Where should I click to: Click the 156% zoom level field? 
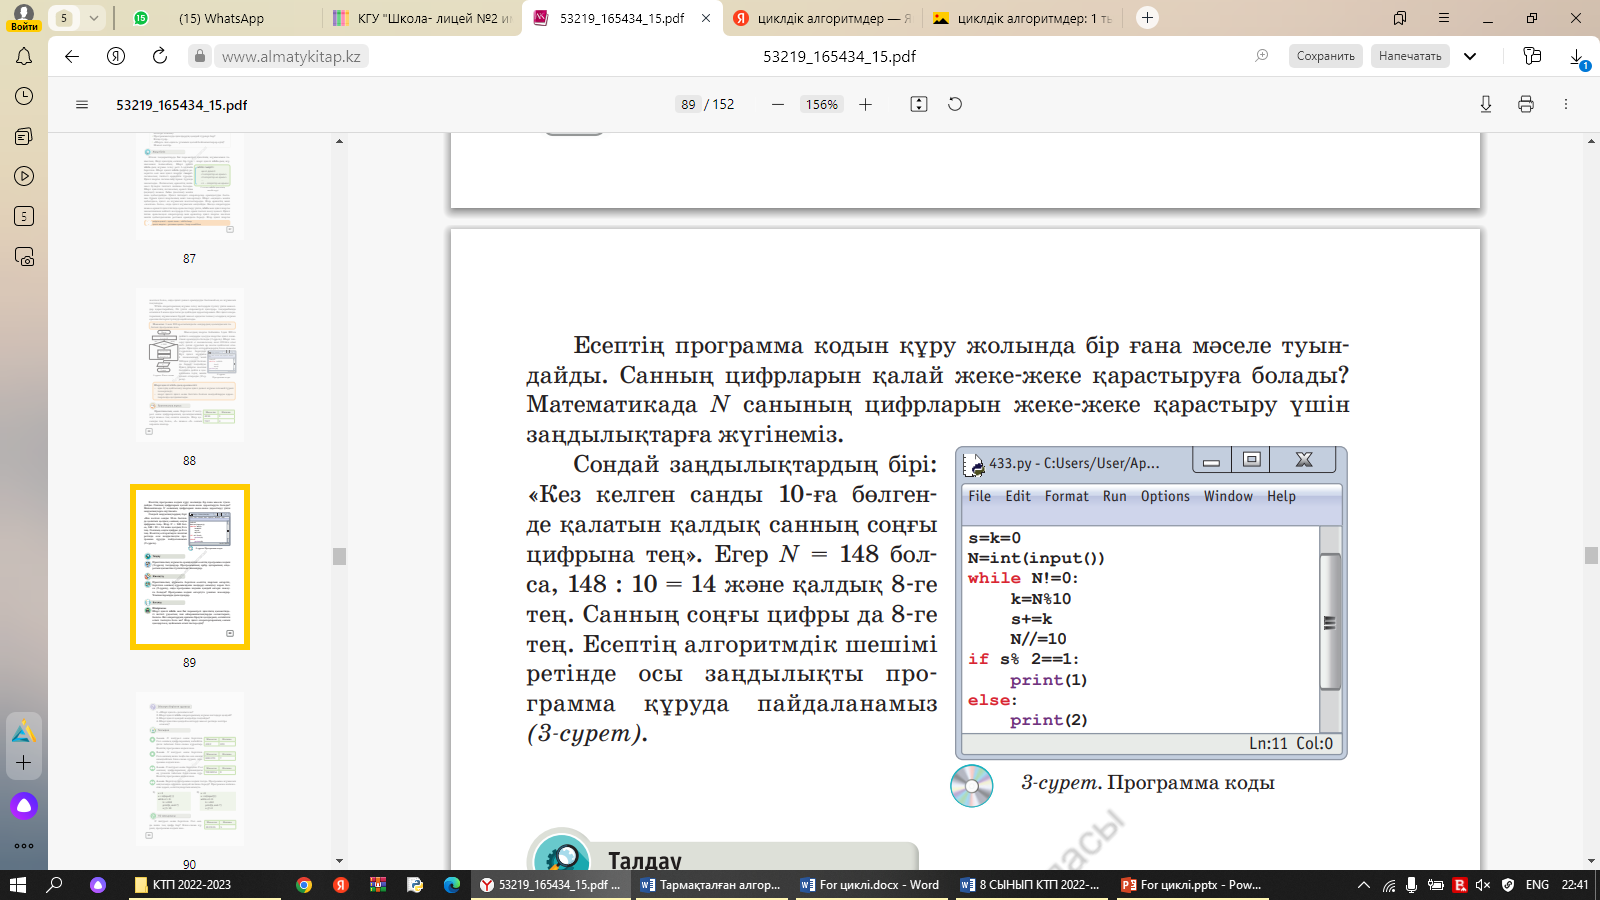pyautogui.click(x=822, y=104)
